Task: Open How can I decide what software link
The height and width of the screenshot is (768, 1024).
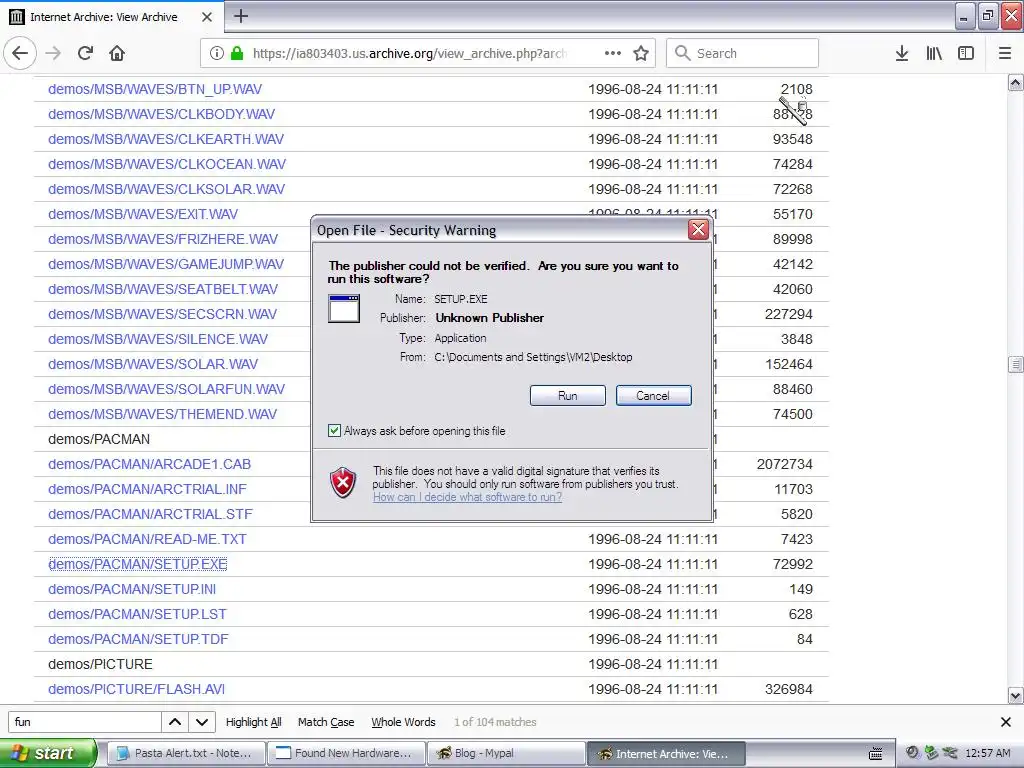Action: [468, 497]
